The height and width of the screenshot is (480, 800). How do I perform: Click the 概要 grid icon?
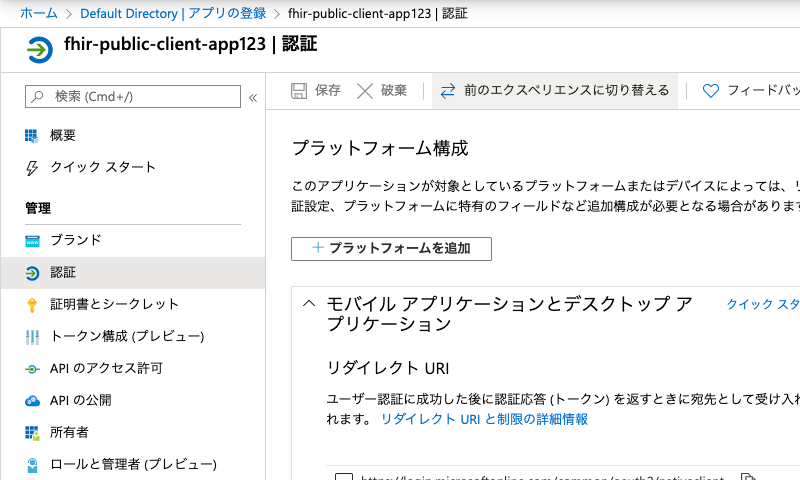[x=32, y=136]
